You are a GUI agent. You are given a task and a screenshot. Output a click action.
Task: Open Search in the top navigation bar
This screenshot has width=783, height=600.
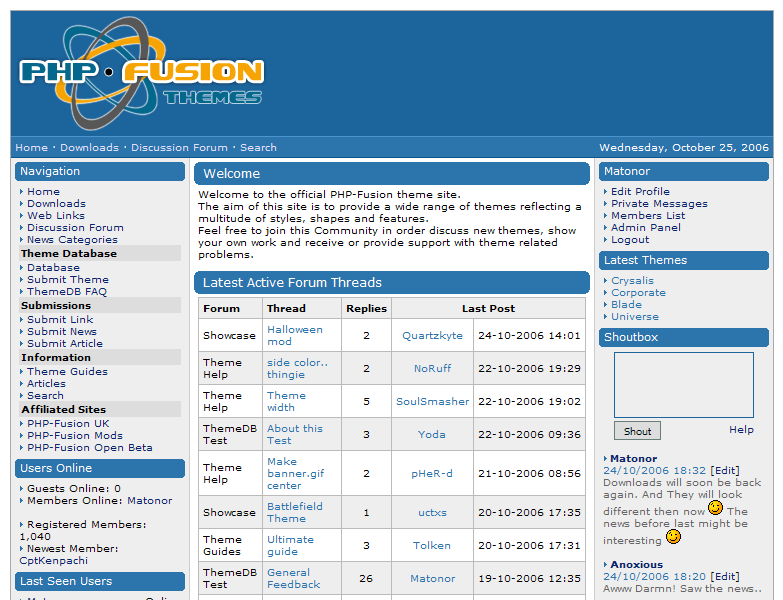[258, 148]
